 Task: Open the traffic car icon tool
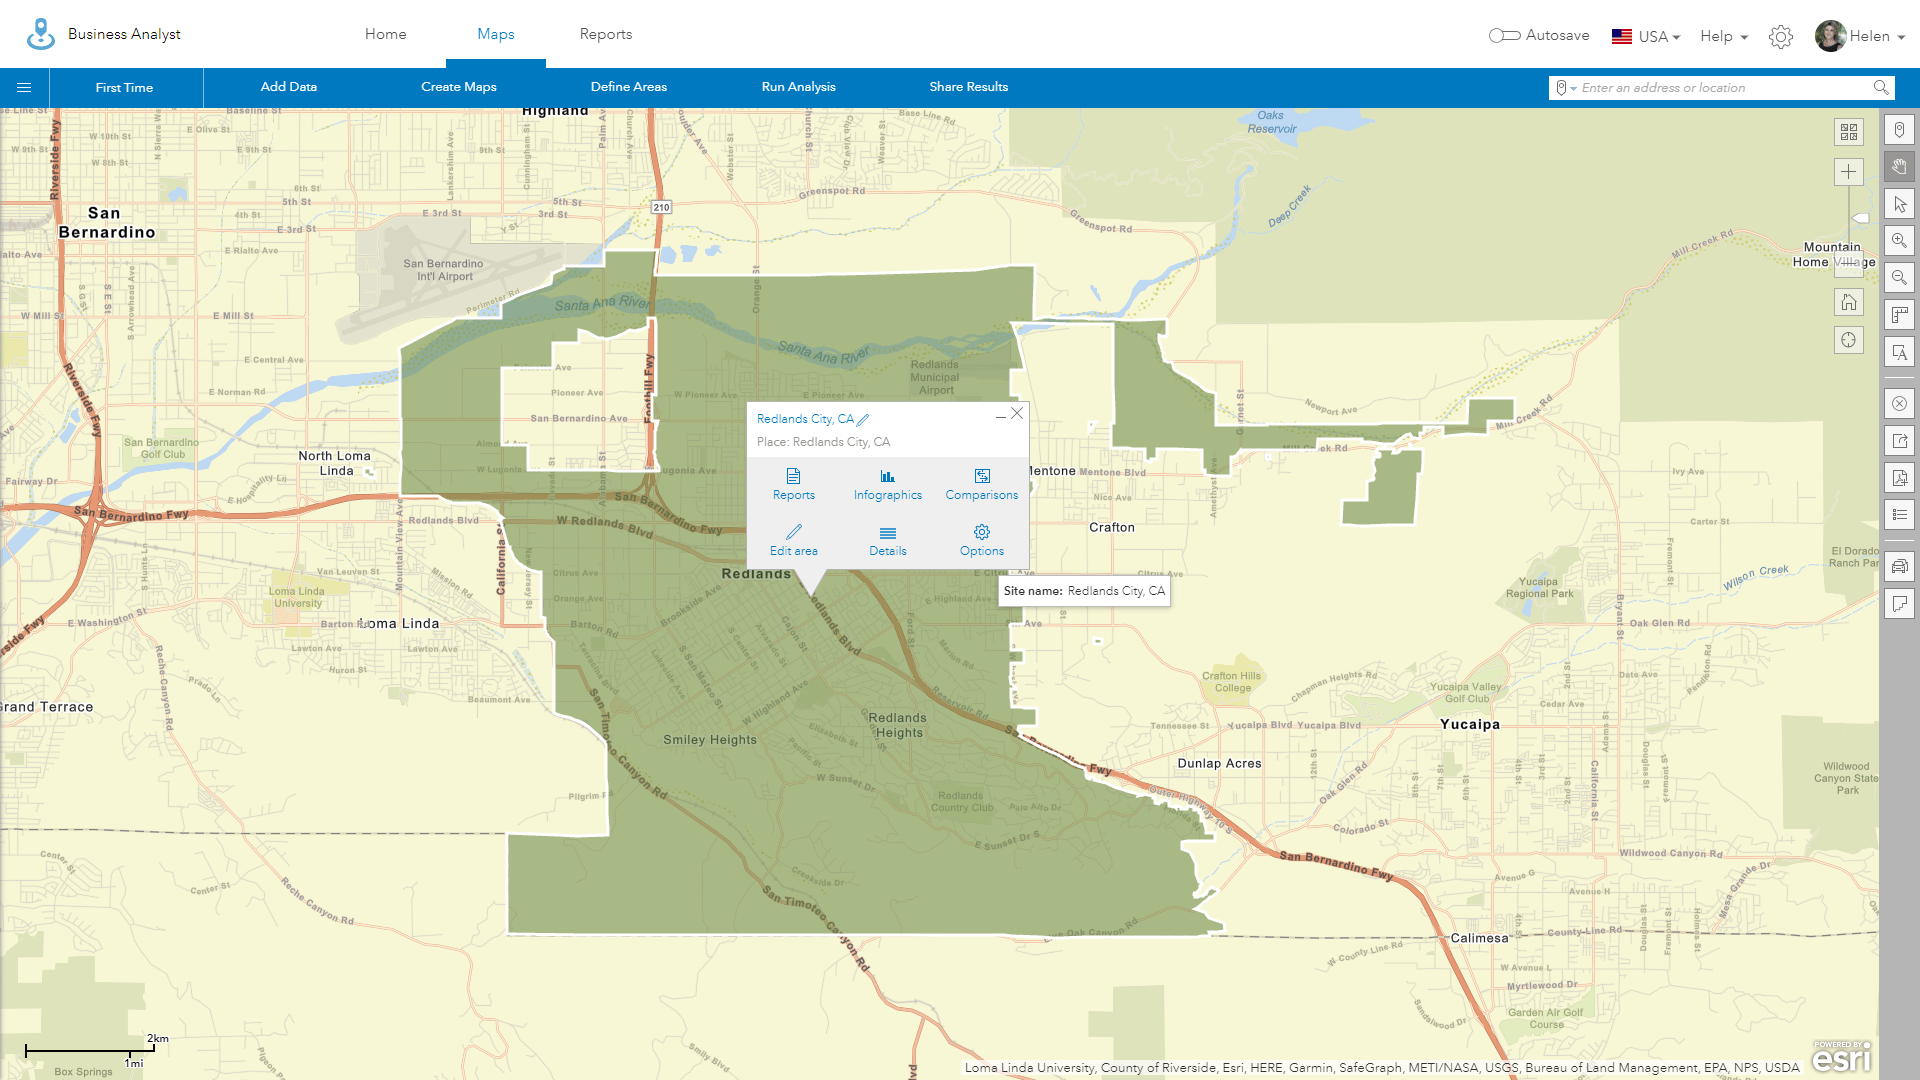(x=1899, y=567)
